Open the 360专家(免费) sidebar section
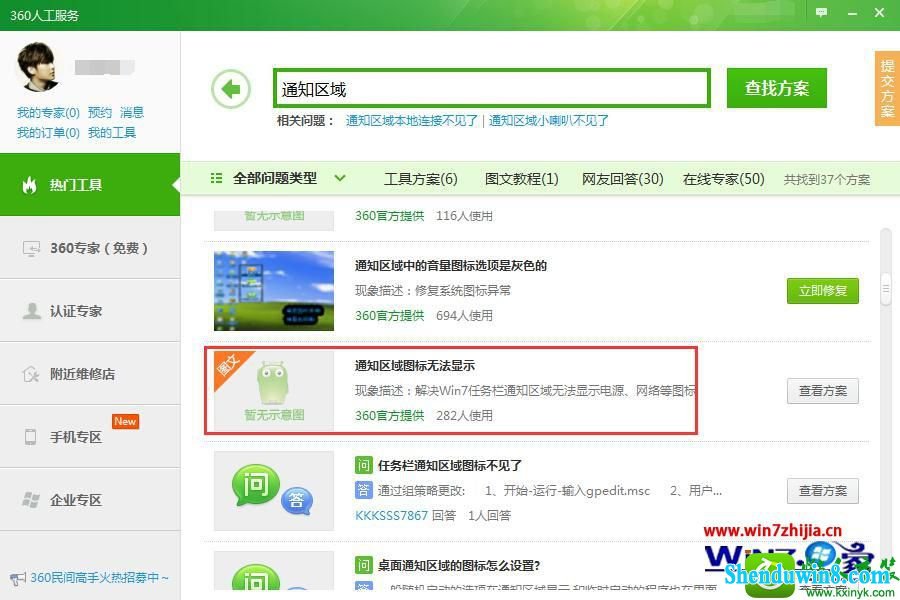The width and height of the screenshot is (900, 600). 90,248
